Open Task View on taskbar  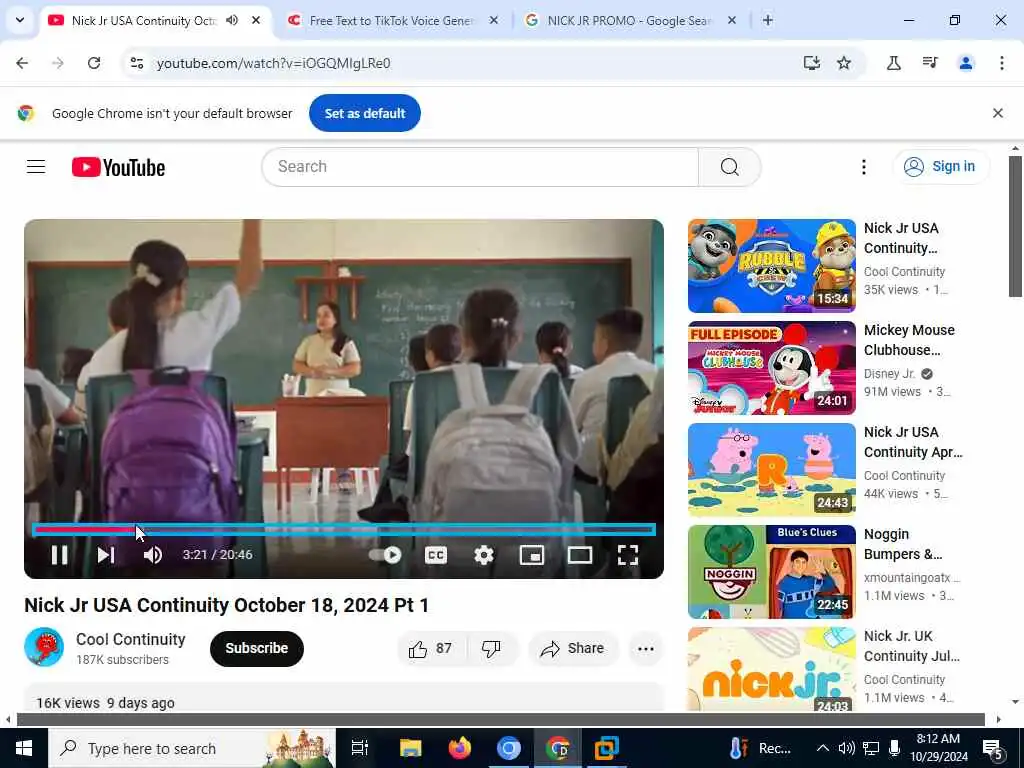point(359,748)
